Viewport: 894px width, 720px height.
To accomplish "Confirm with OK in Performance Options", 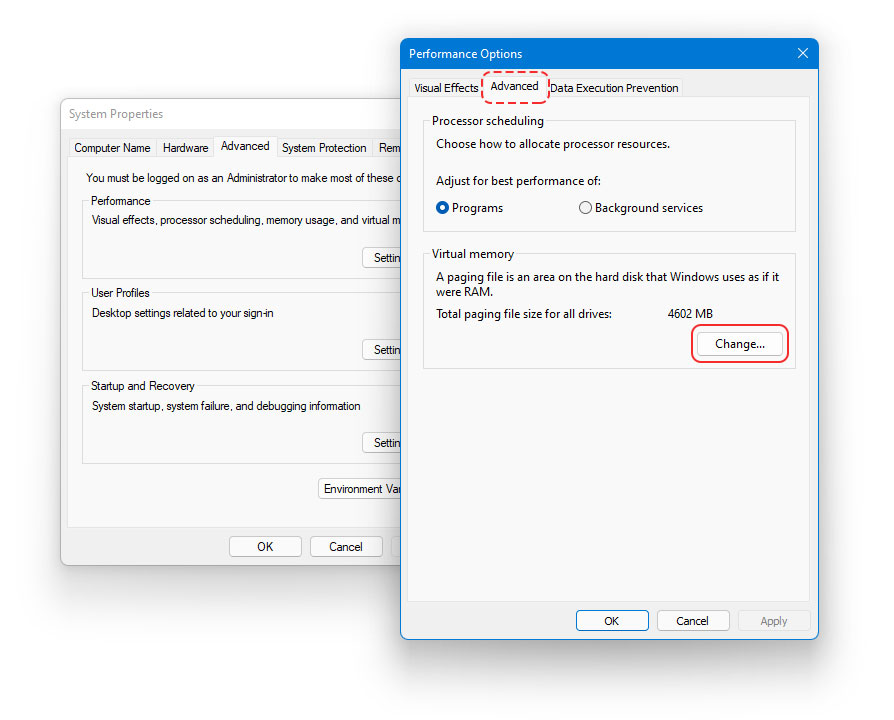I will [612, 620].
